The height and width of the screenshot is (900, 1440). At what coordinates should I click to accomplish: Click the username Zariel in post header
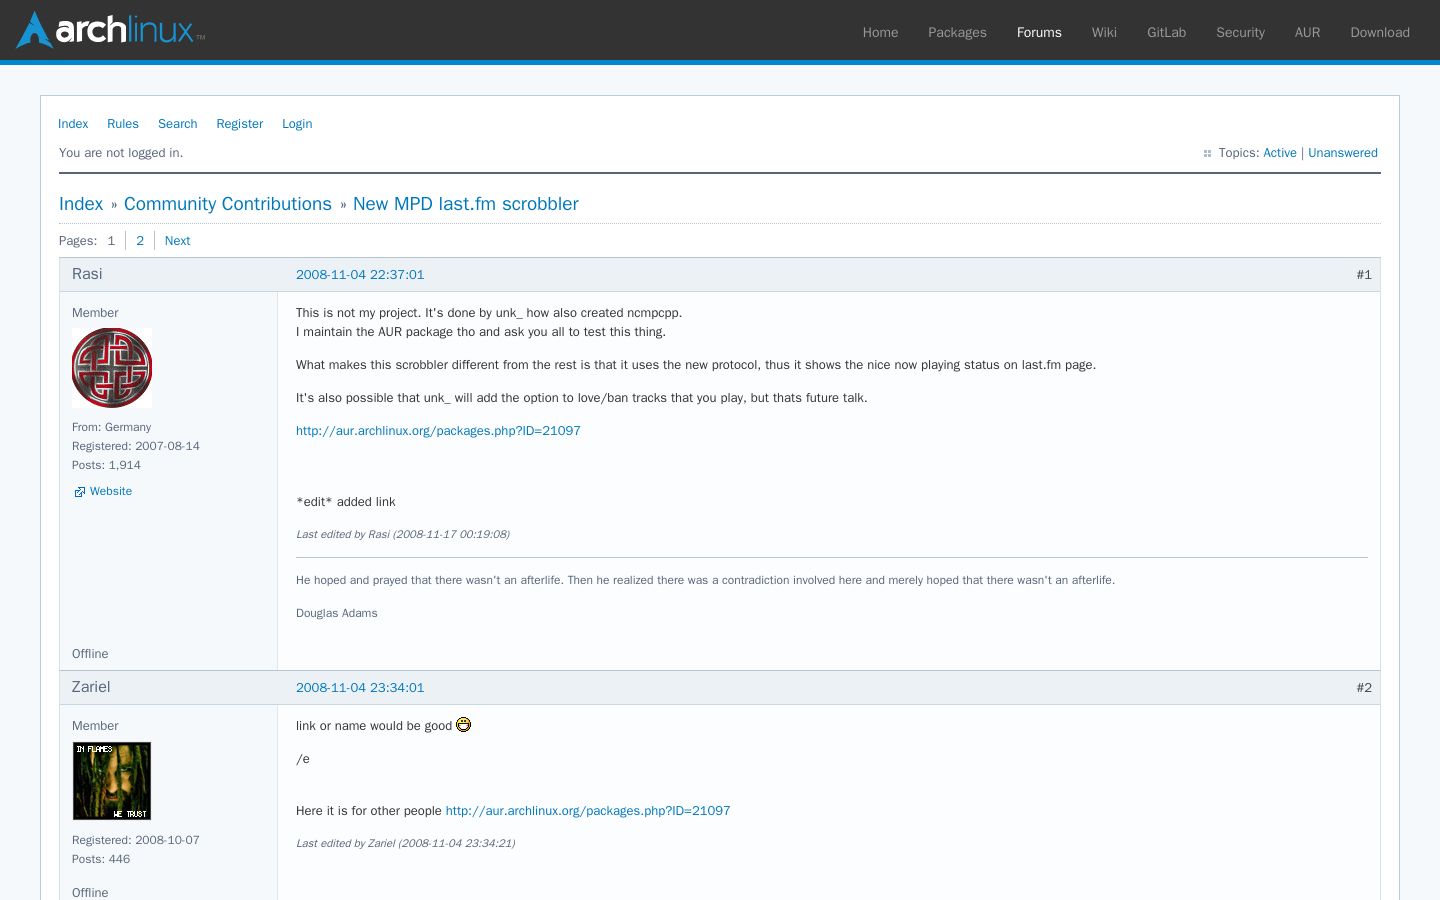coord(91,687)
